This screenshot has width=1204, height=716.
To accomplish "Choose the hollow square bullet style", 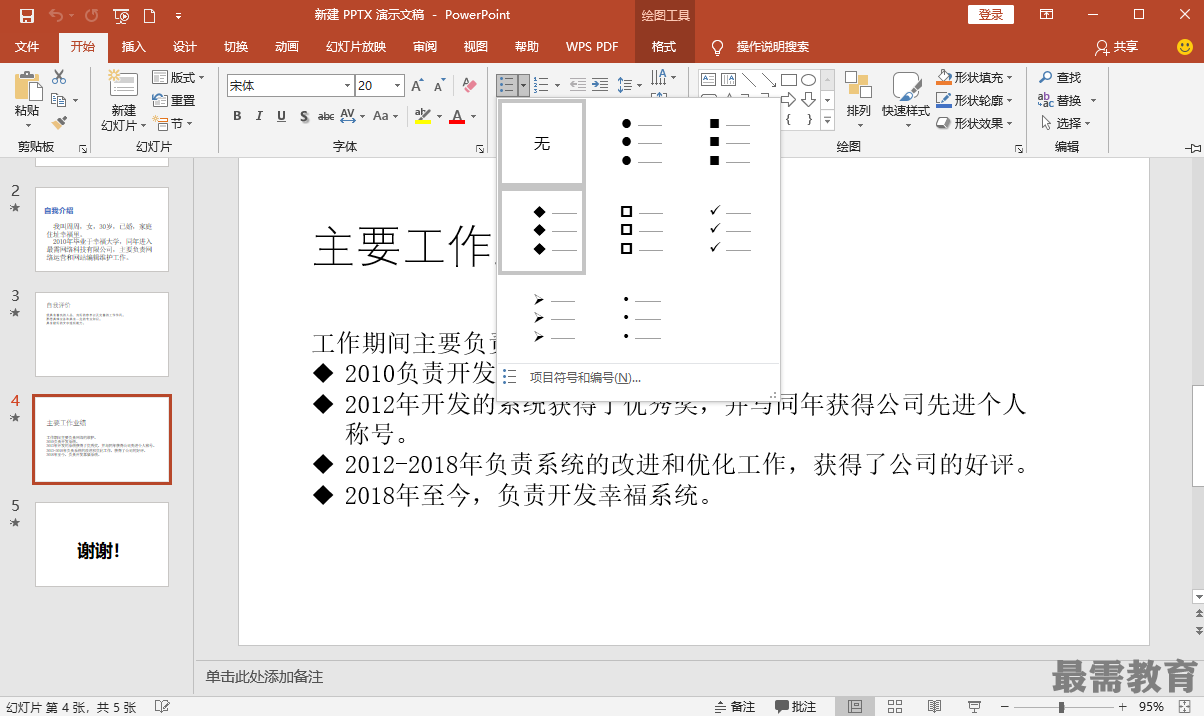I will pos(640,230).
